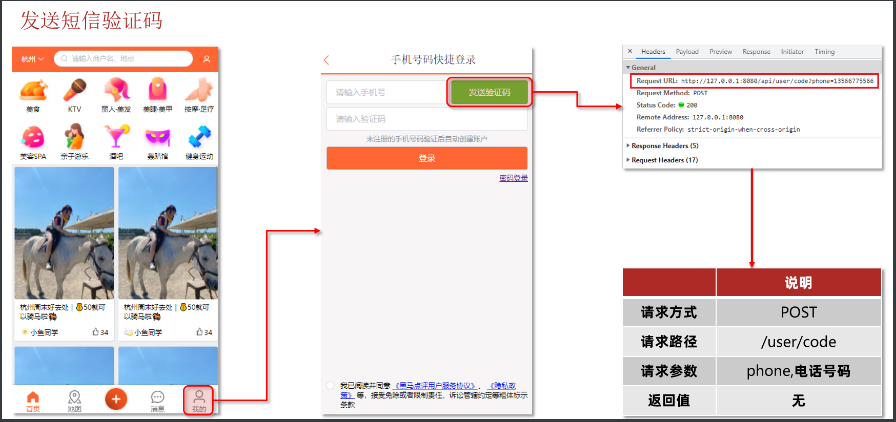Switch to the 首页 home tab

point(33,401)
